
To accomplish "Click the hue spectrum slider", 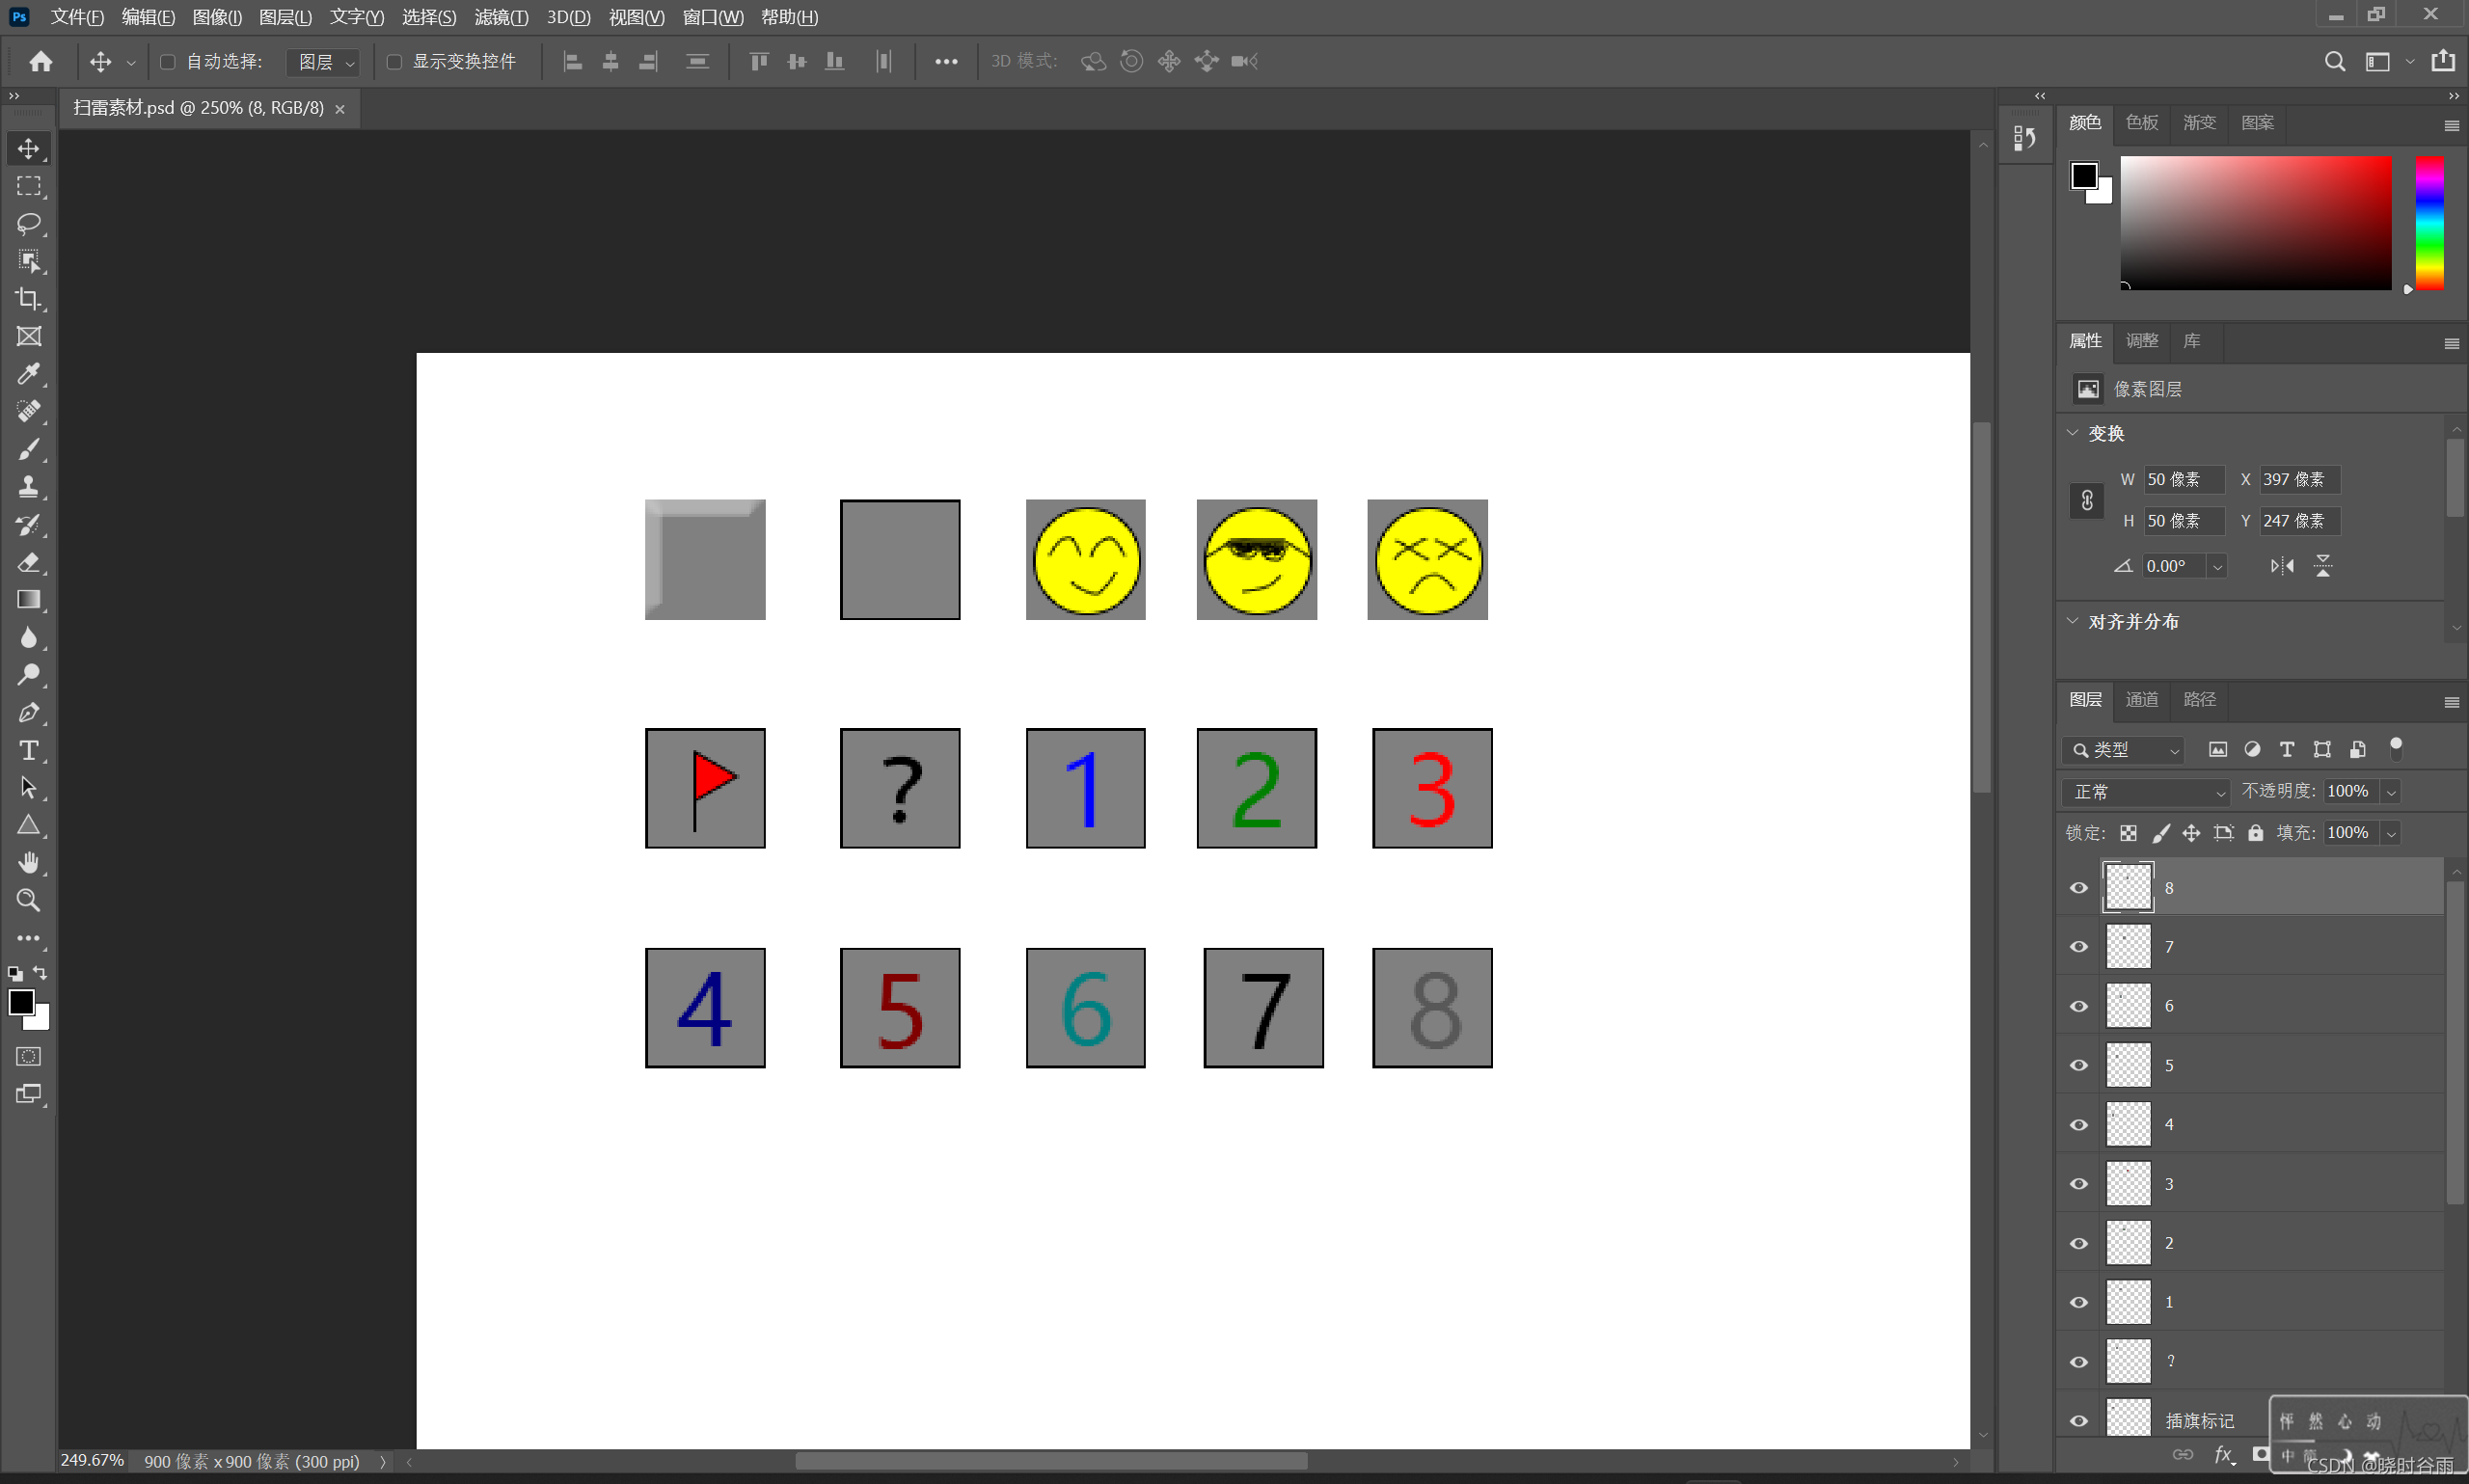I will pyautogui.click(x=2429, y=223).
